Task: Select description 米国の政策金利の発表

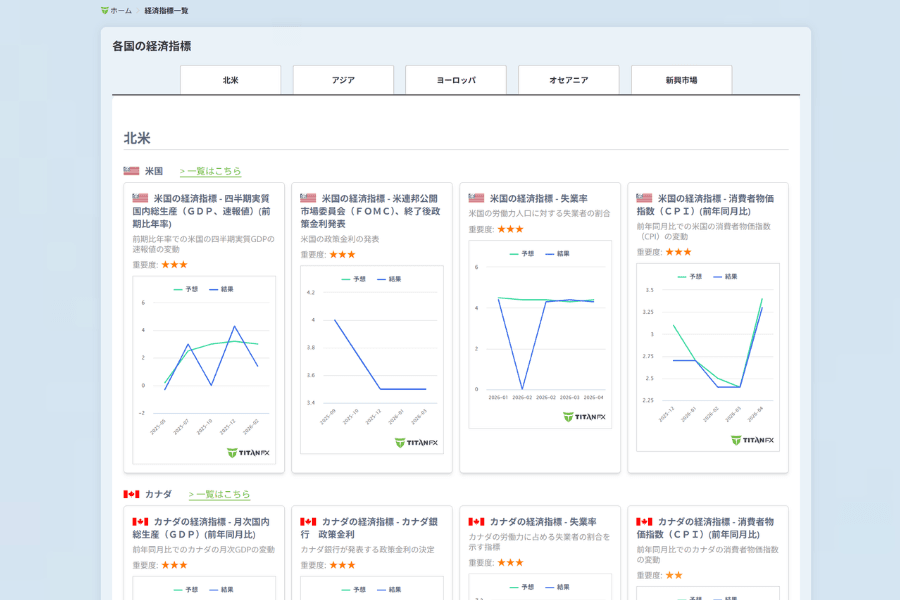Action: [x=340, y=239]
